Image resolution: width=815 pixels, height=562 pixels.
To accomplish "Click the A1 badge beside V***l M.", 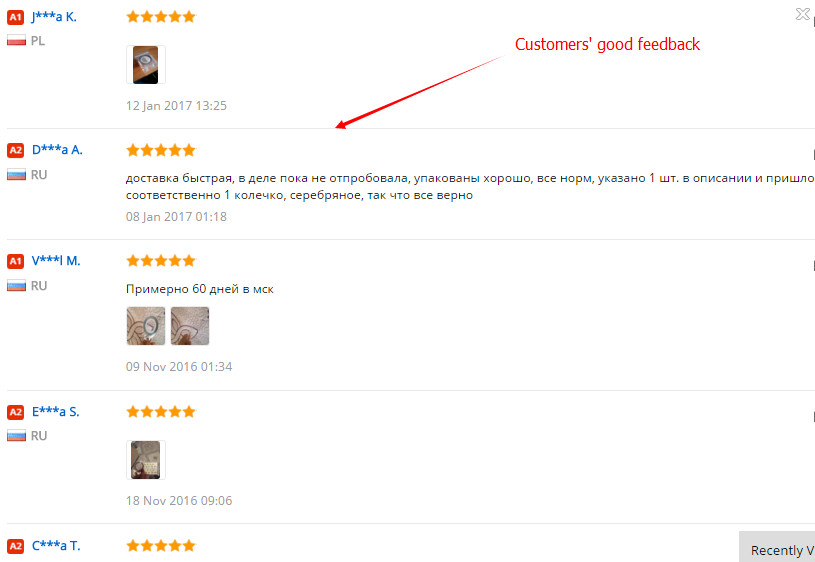I will coord(16,261).
